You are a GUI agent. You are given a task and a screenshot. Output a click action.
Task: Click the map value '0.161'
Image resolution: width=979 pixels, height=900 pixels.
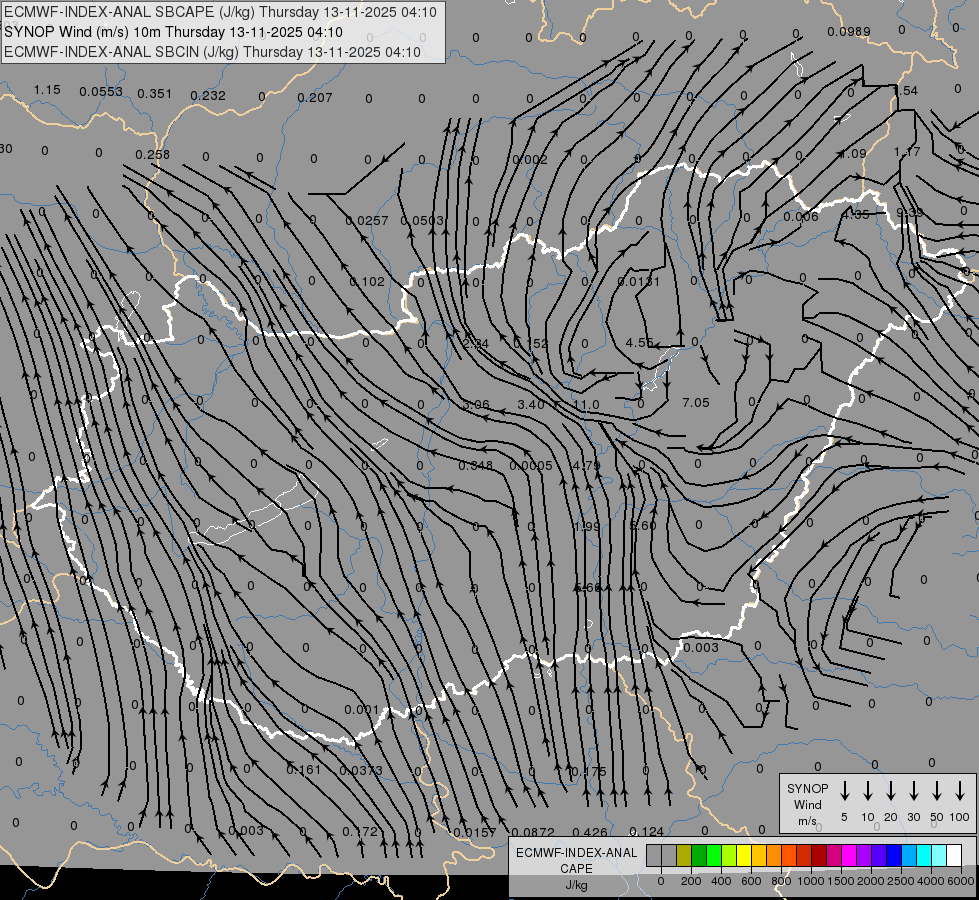click(x=303, y=770)
